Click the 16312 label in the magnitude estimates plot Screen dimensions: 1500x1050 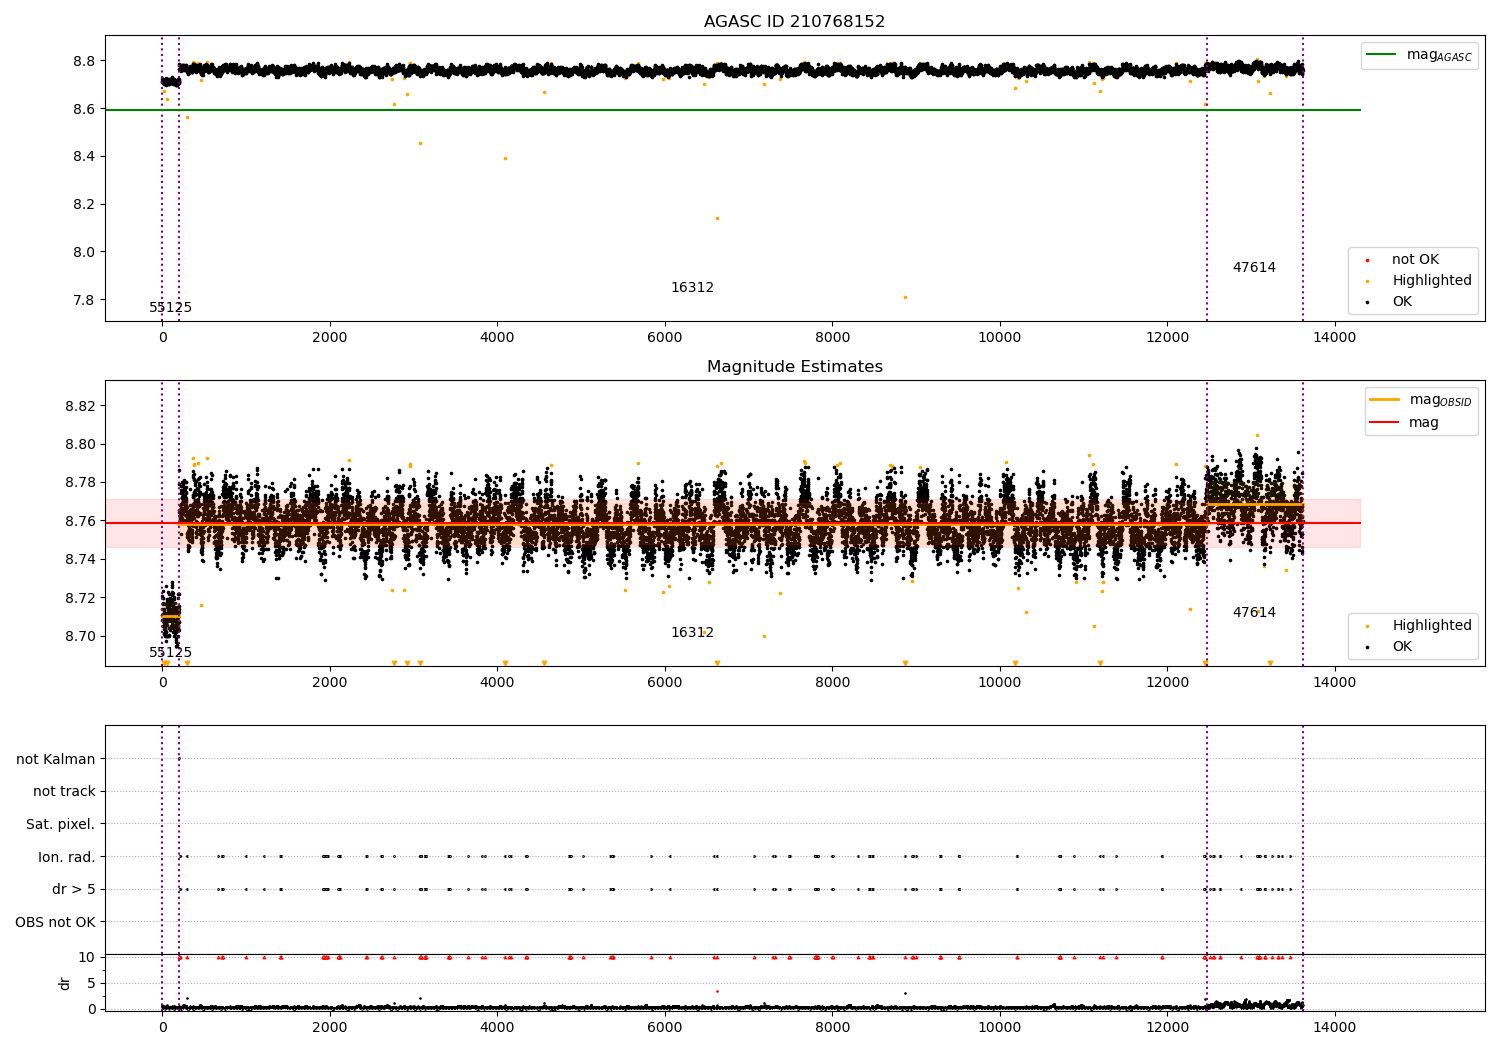pos(692,633)
